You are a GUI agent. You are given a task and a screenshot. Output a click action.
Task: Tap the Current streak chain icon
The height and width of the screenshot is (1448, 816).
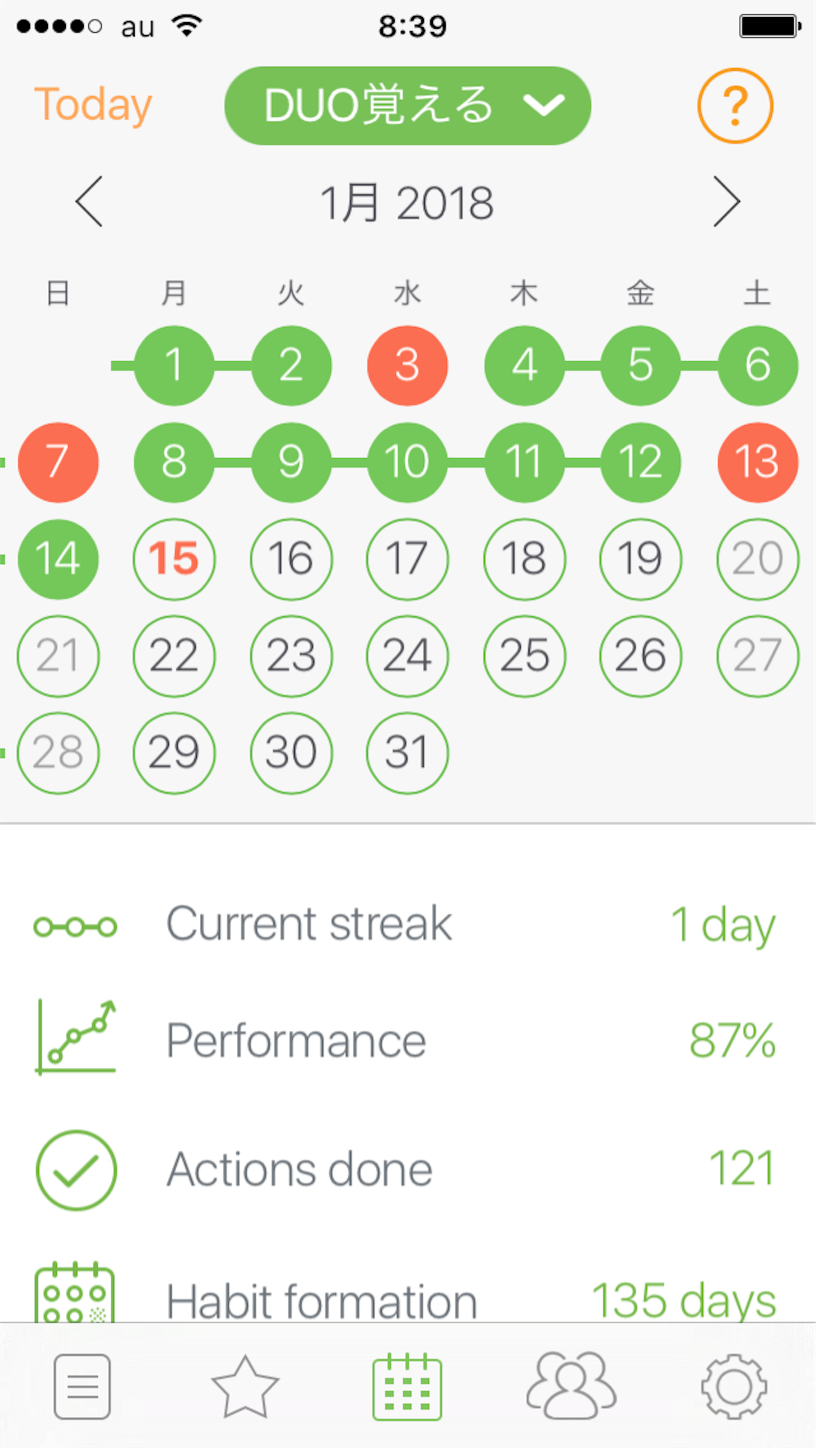click(75, 927)
